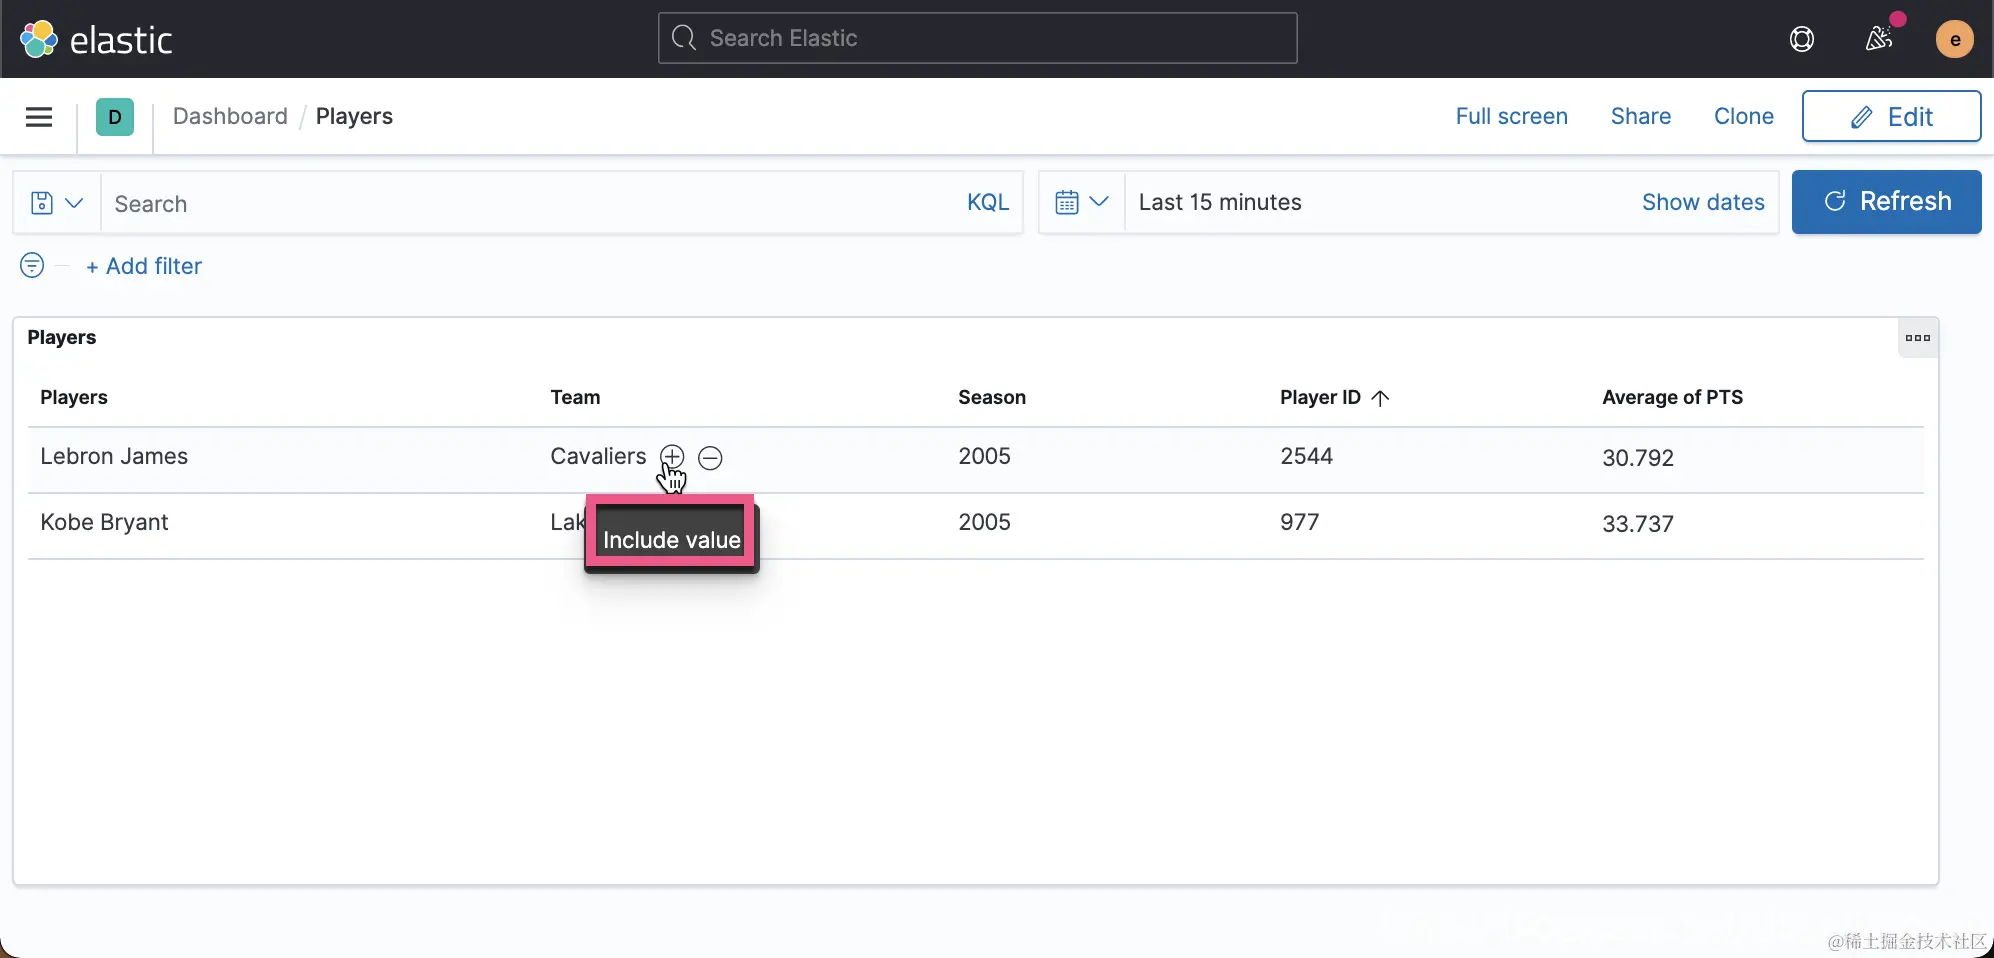
Task: Open the Players panel options menu
Action: (x=1918, y=338)
